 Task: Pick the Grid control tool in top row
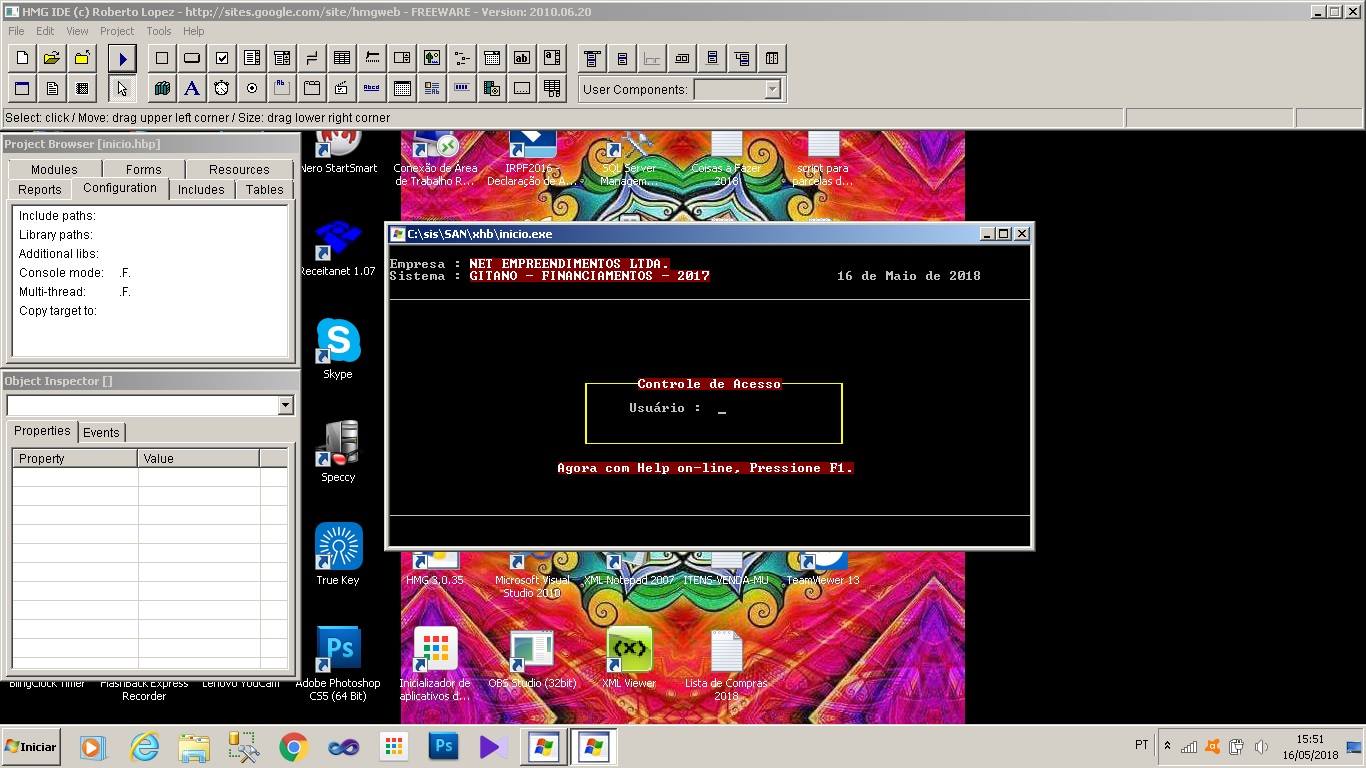pos(342,58)
